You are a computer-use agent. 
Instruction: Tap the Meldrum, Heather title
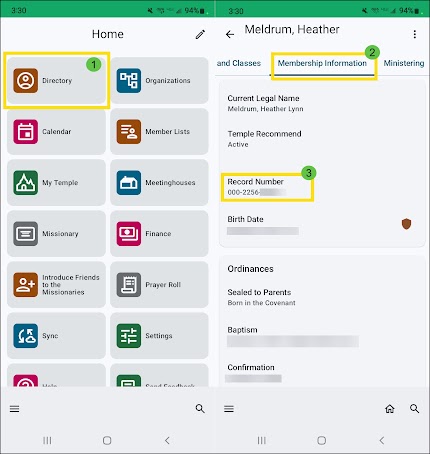pos(292,30)
